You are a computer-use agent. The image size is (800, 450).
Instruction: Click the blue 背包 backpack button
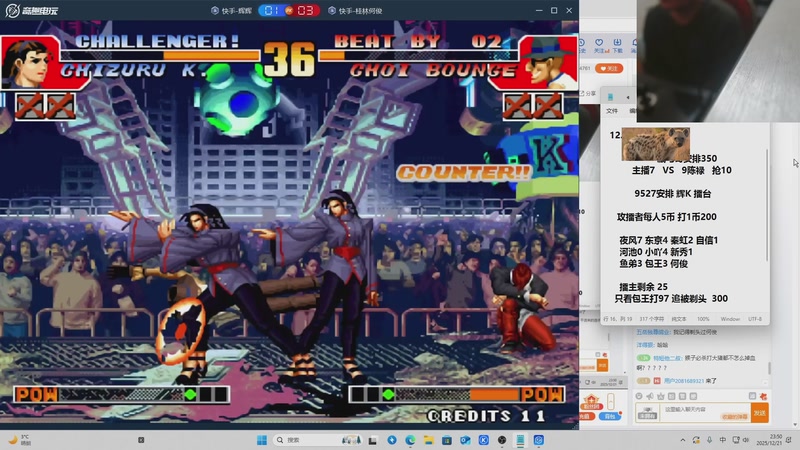tap(610, 416)
